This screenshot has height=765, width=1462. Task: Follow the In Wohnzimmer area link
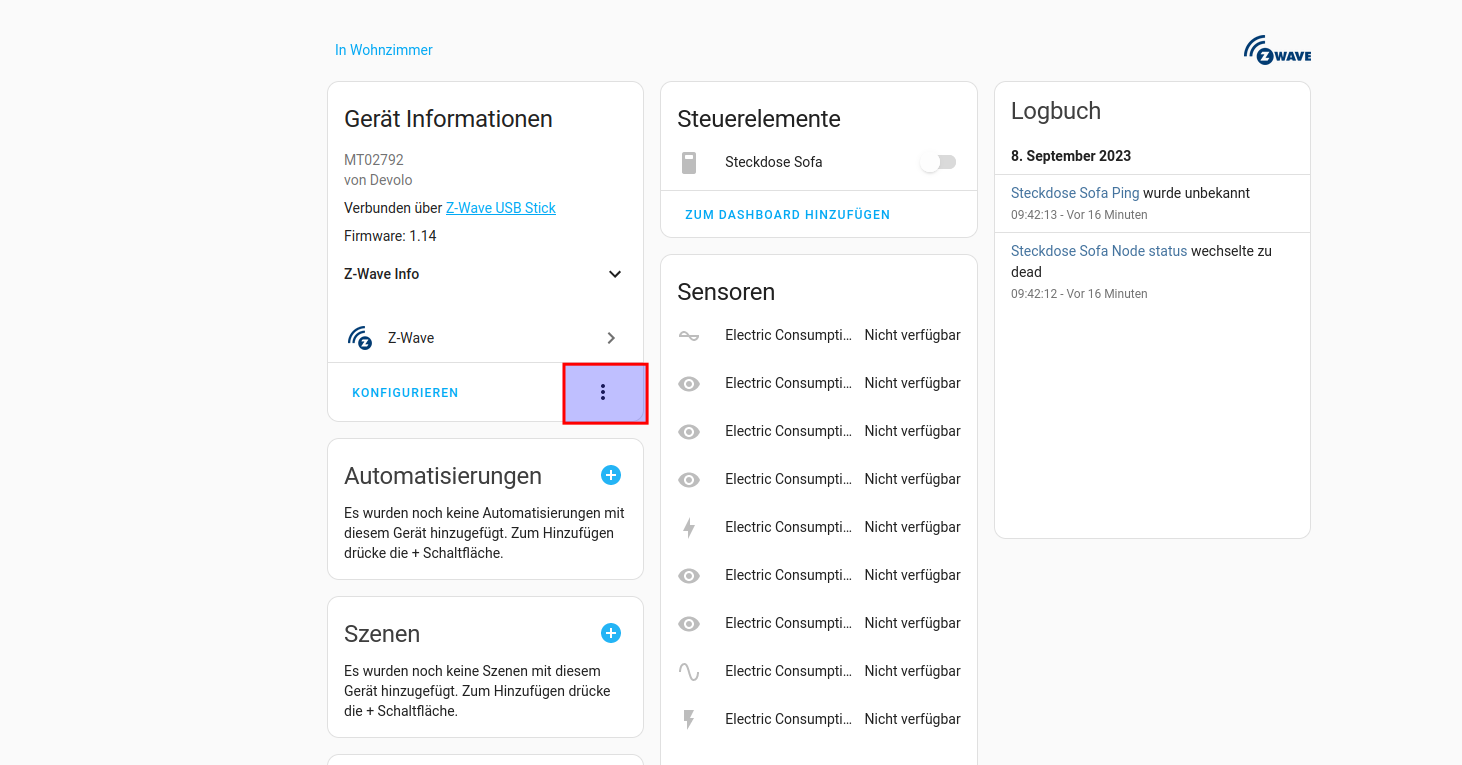[384, 50]
